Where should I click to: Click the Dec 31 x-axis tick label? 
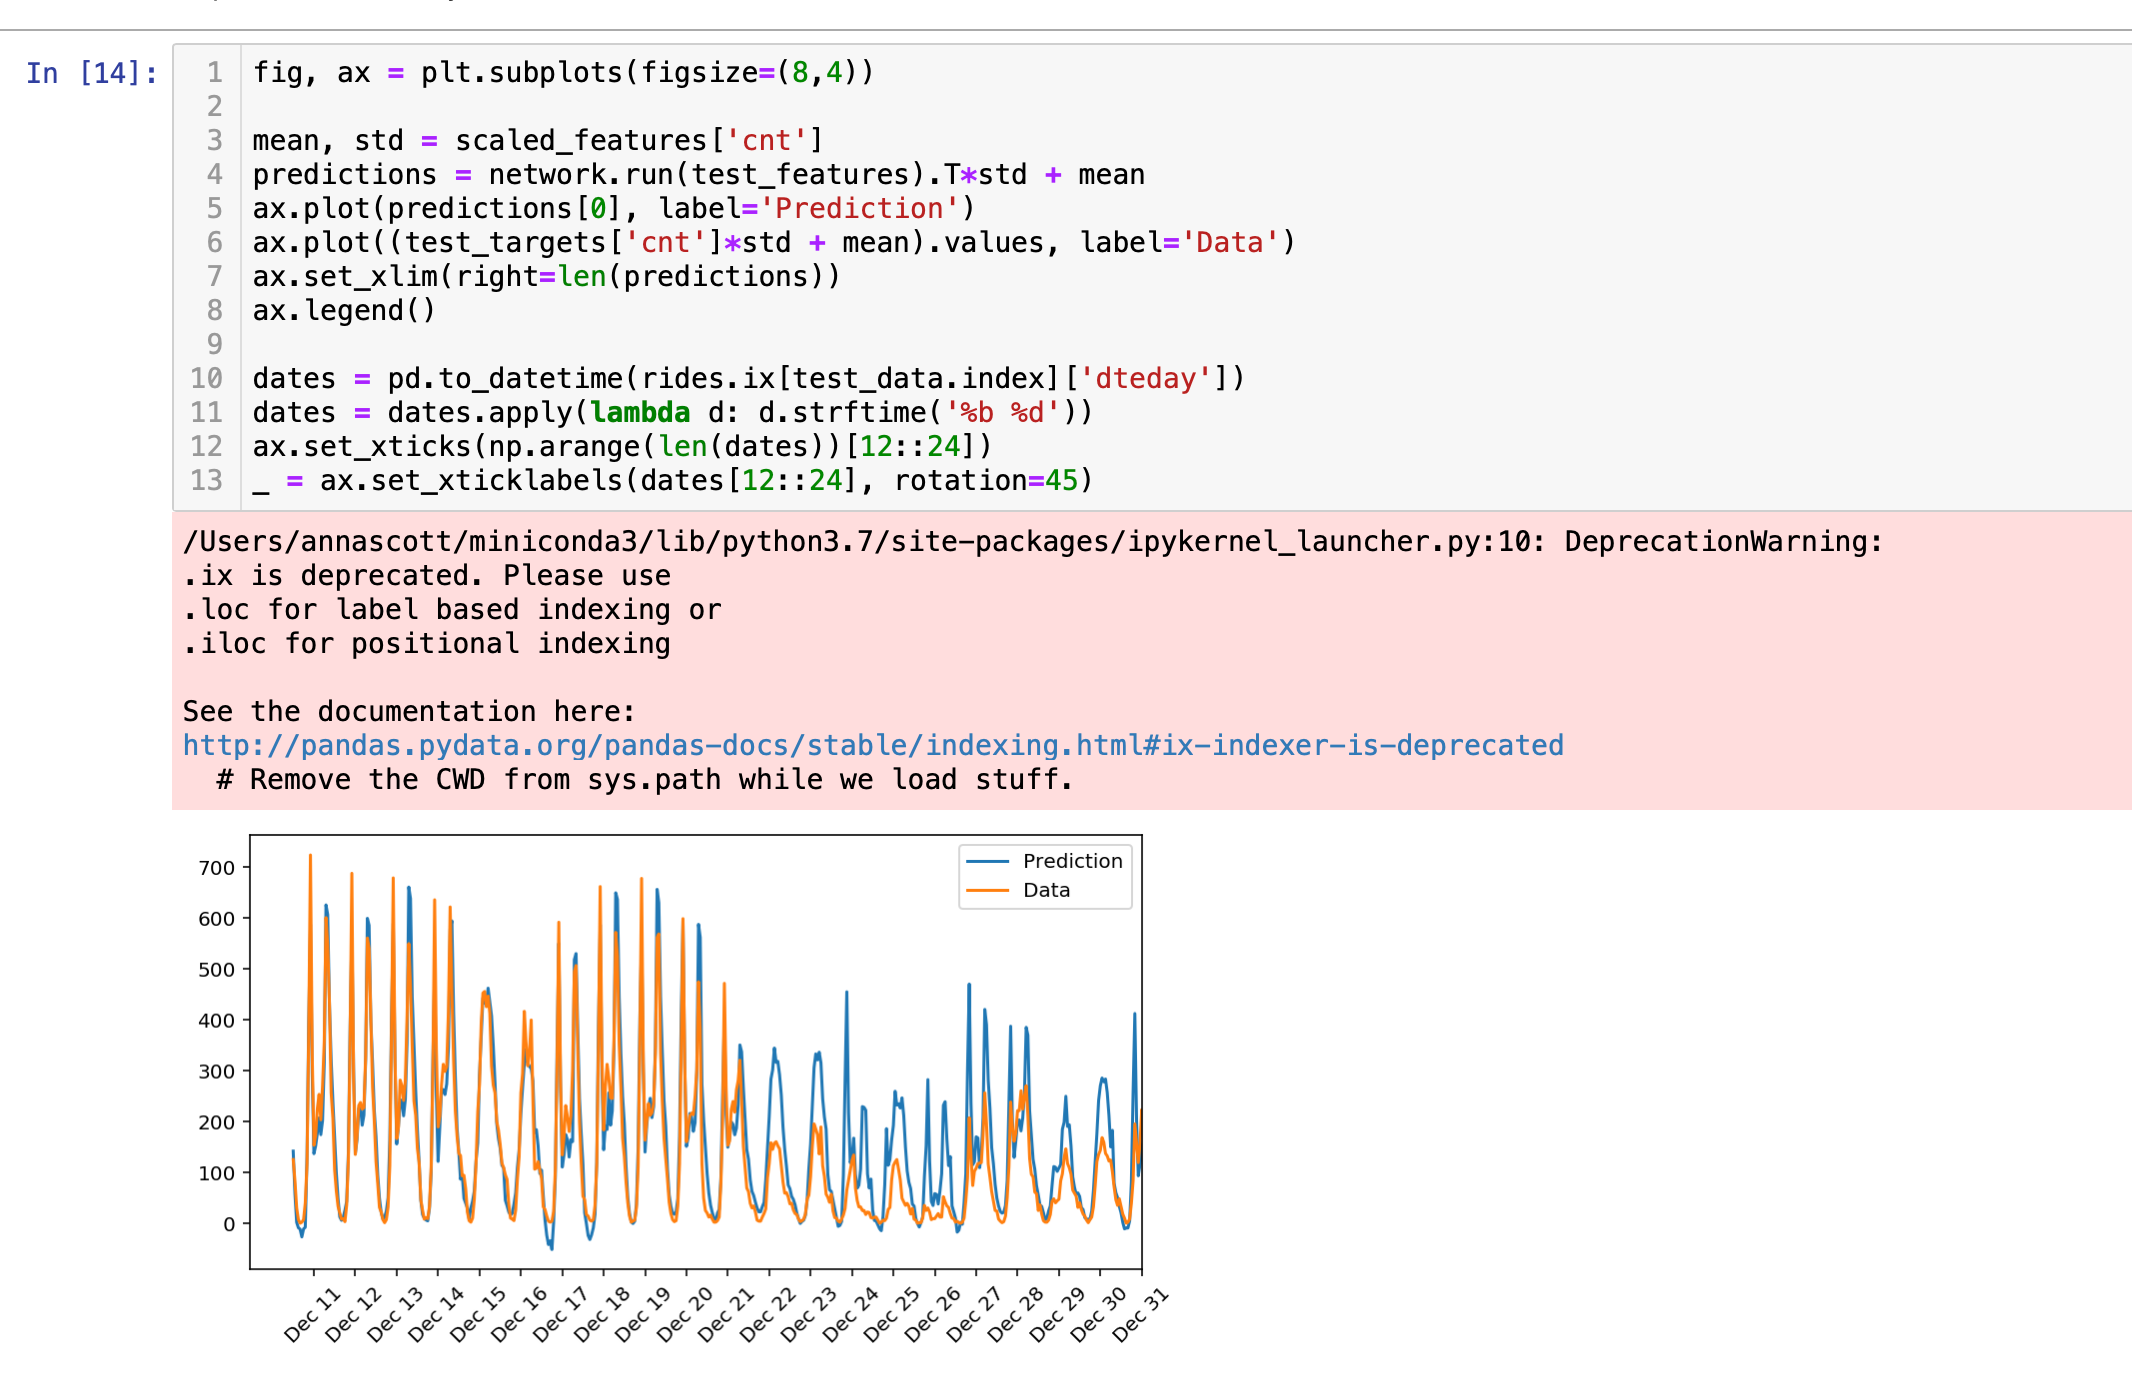(1140, 1315)
